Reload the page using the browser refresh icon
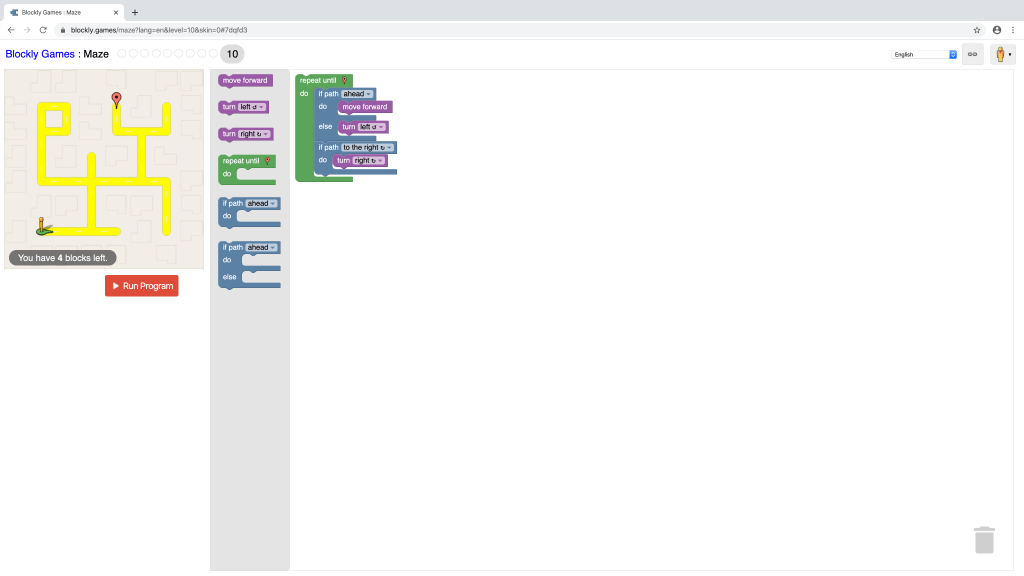 click(43, 30)
